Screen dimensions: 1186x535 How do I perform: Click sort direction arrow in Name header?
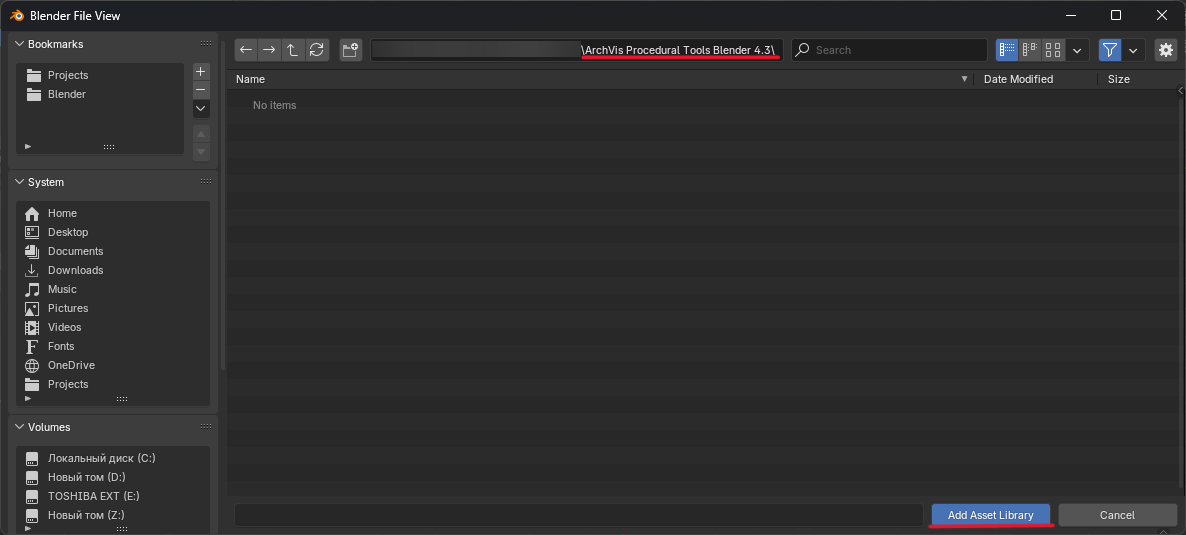[x=964, y=79]
